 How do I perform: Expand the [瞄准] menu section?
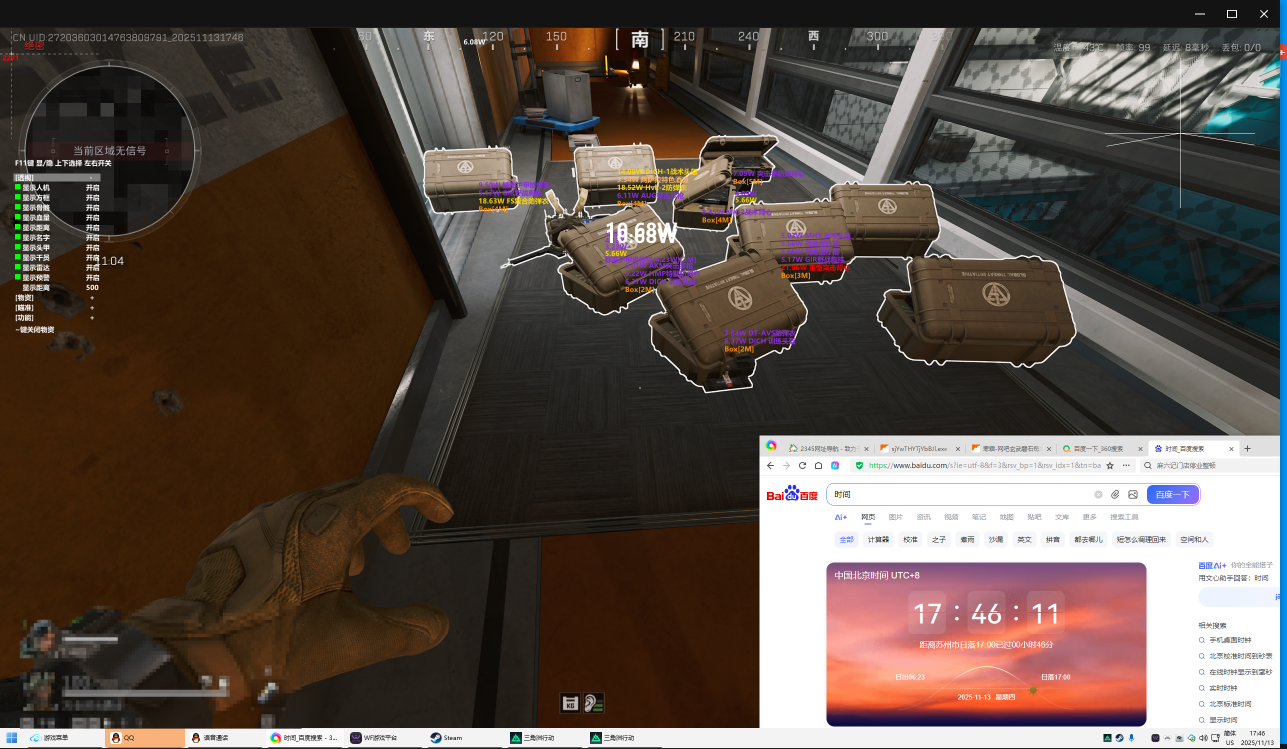click(24, 307)
